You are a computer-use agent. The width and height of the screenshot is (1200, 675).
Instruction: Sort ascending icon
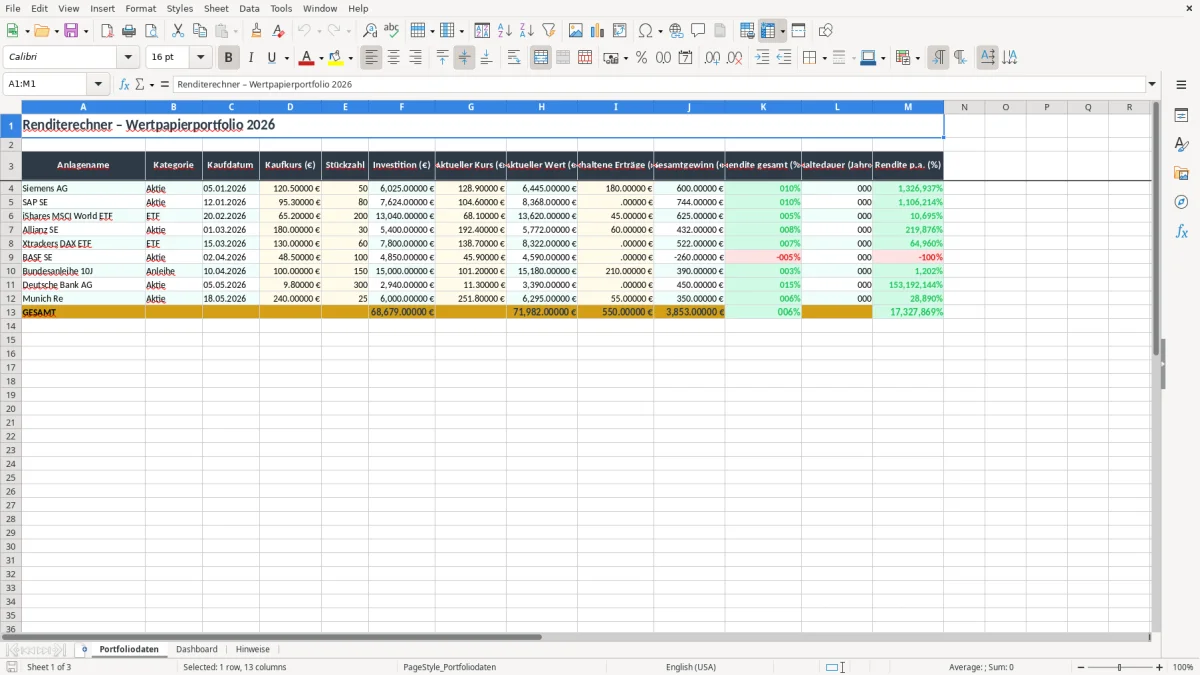505,31
